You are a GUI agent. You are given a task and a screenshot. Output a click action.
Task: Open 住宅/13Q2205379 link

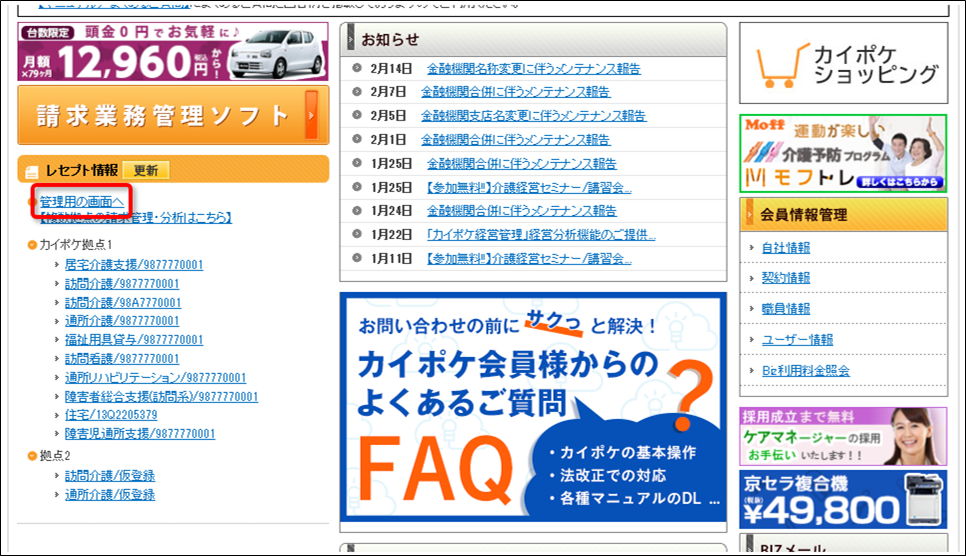coord(111,415)
